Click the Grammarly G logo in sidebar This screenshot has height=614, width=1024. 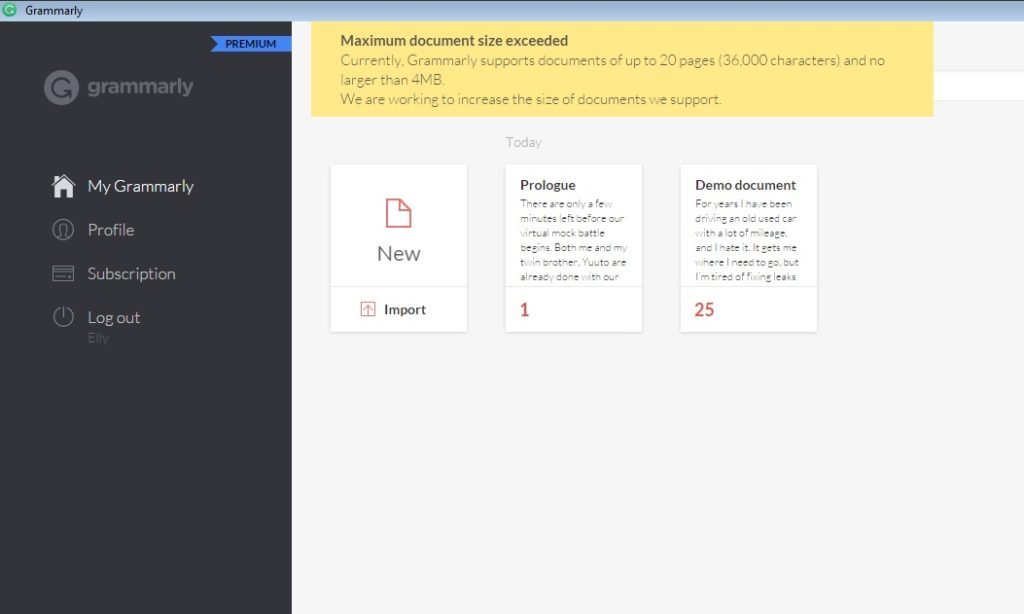click(x=60, y=87)
